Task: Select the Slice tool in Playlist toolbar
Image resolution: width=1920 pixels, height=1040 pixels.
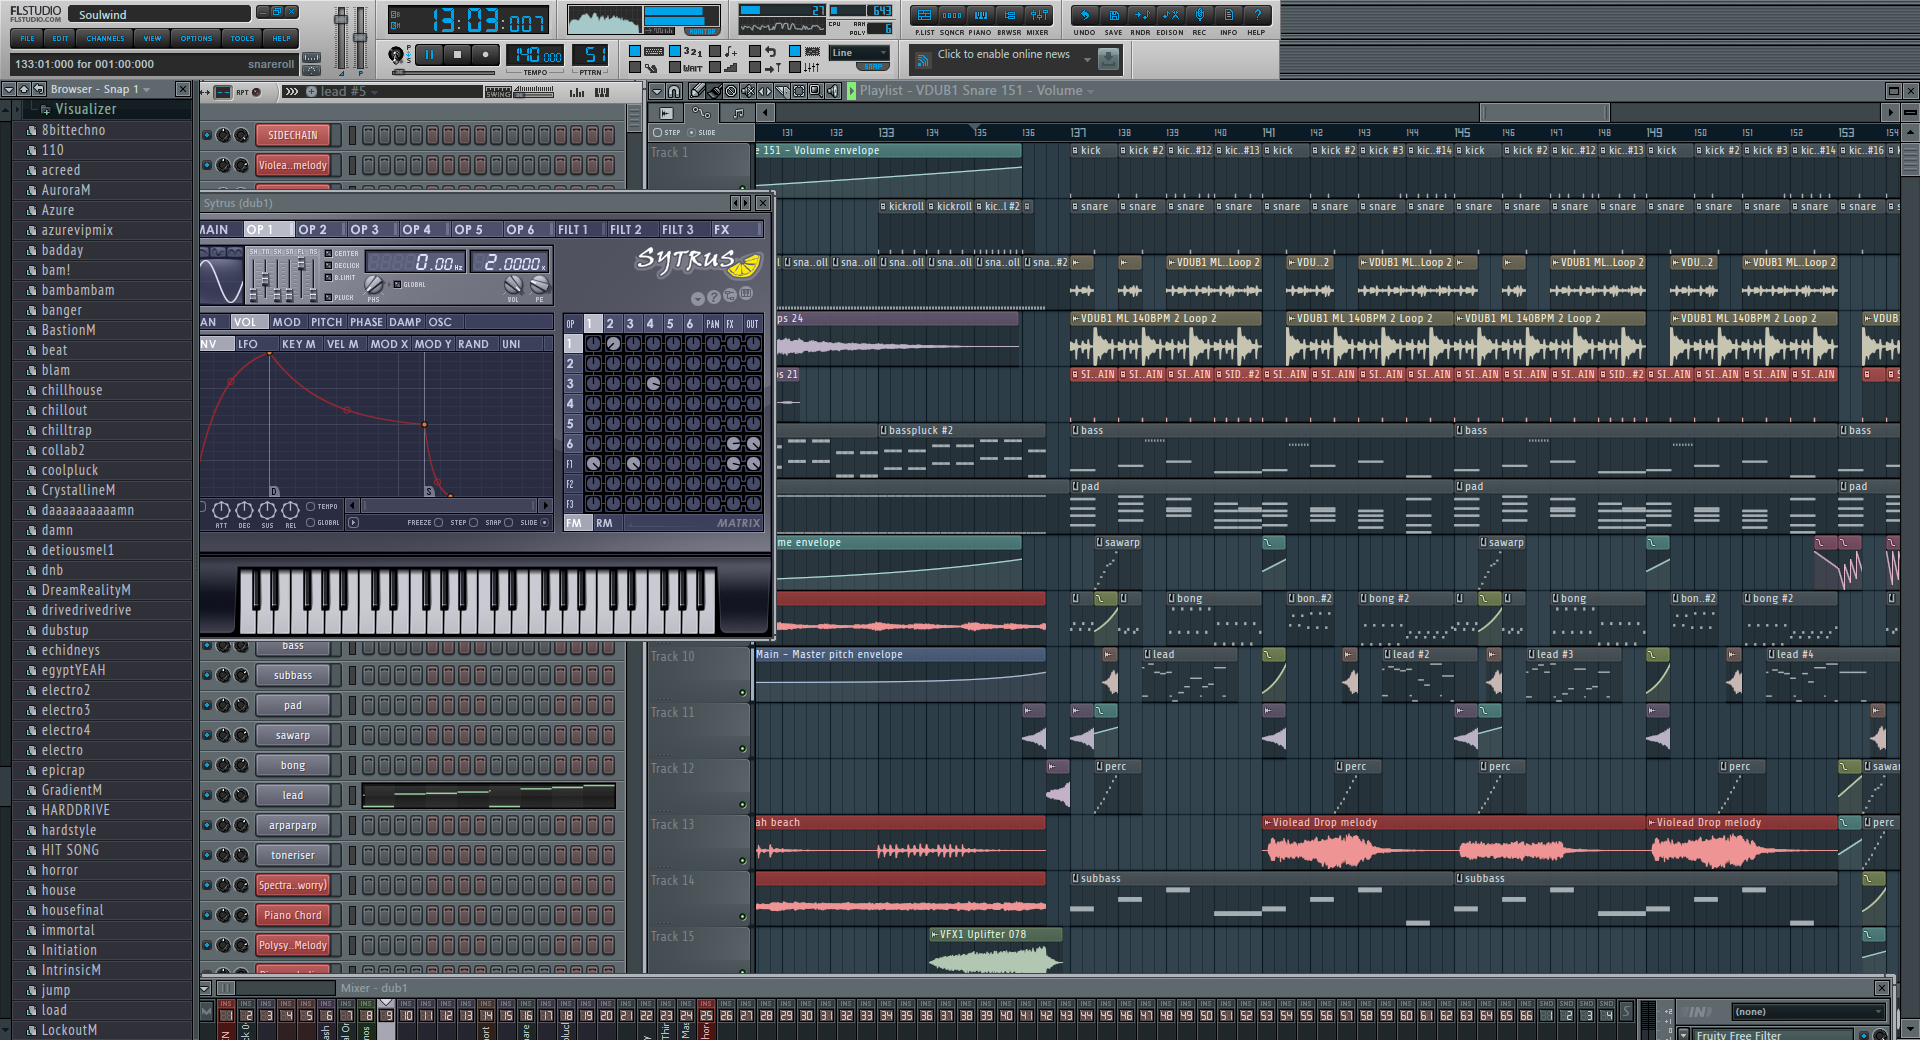Action: (x=782, y=91)
